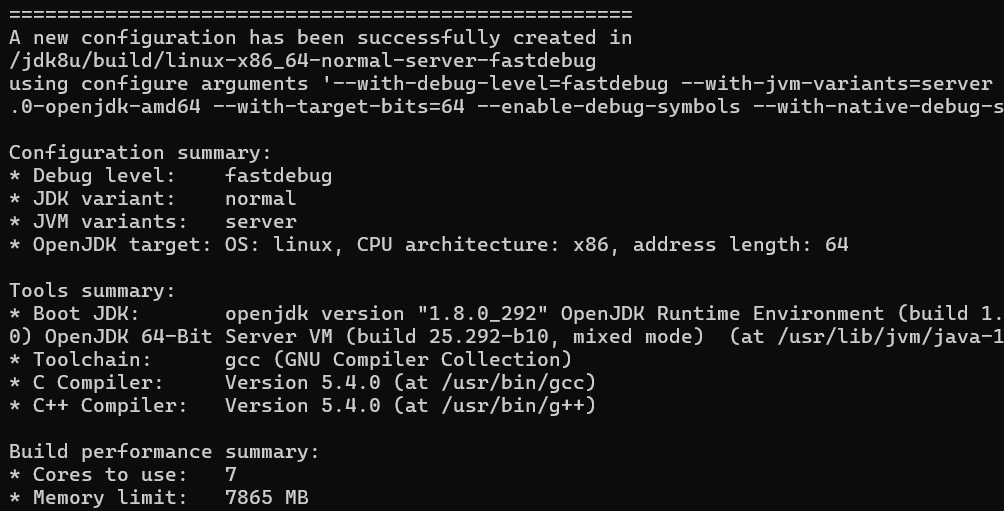This screenshot has width=1004, height=511.
Task: Click the 'Build performance summary:' heading
Action: pyautogui.click(x=164, y=451)
